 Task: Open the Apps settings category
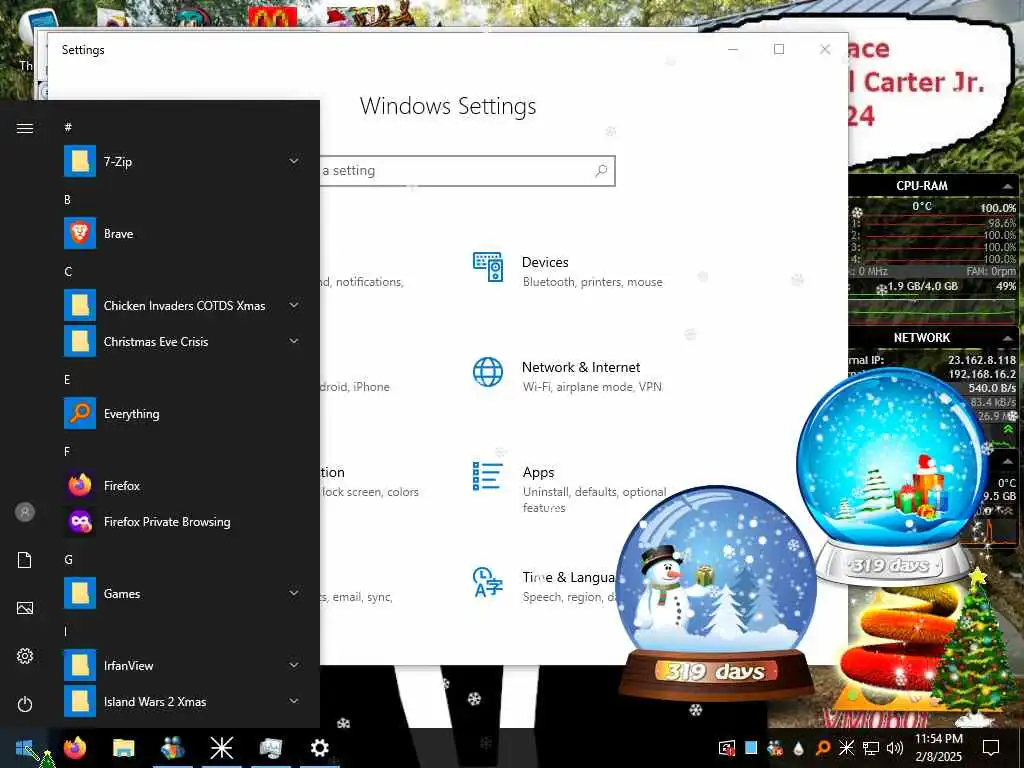568,488
